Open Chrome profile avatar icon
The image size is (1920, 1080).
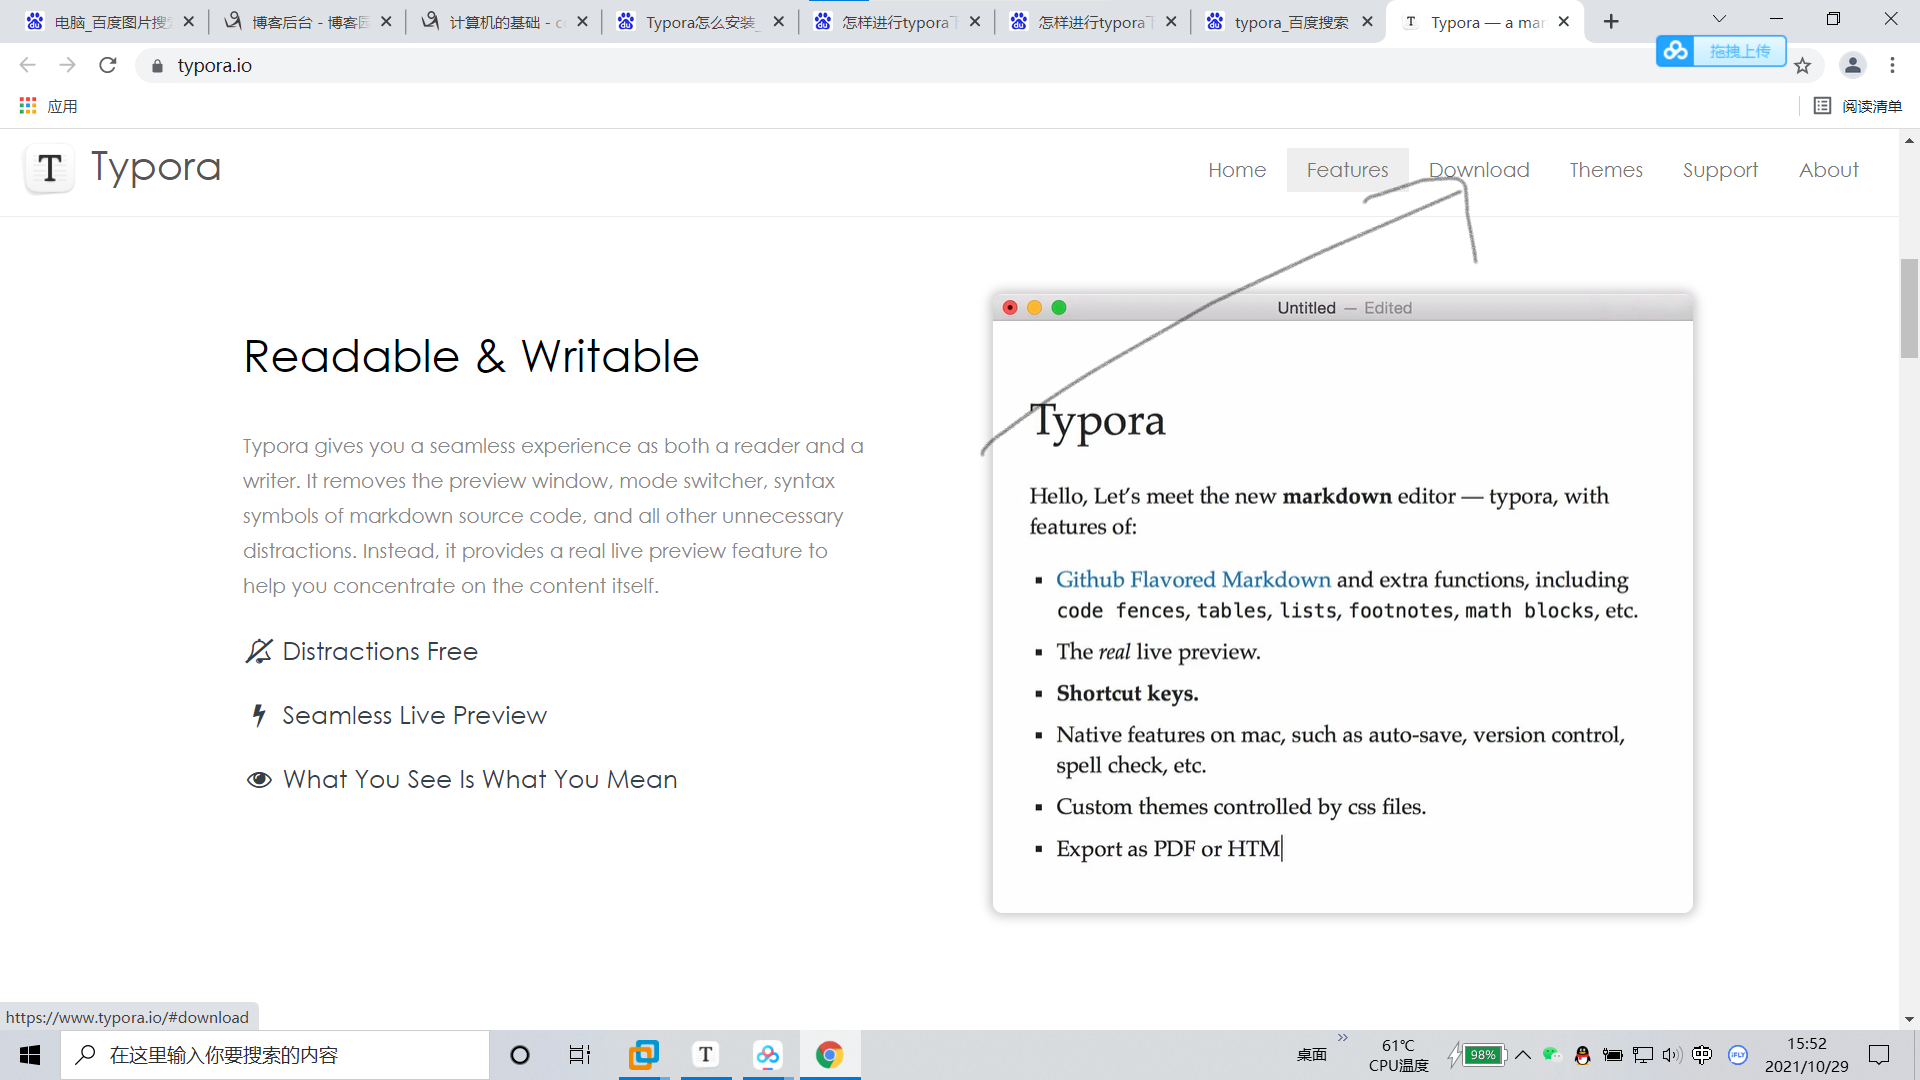coord(1852,65)
